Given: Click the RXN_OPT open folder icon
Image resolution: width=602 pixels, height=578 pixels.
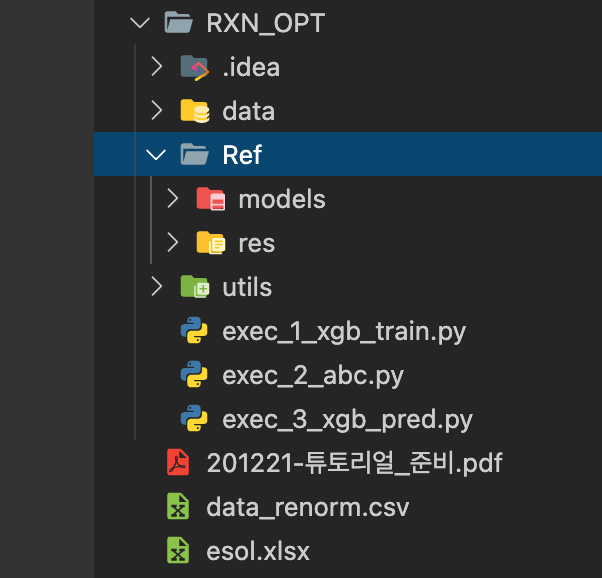Looking at the screenshot, I should (179, 22).
